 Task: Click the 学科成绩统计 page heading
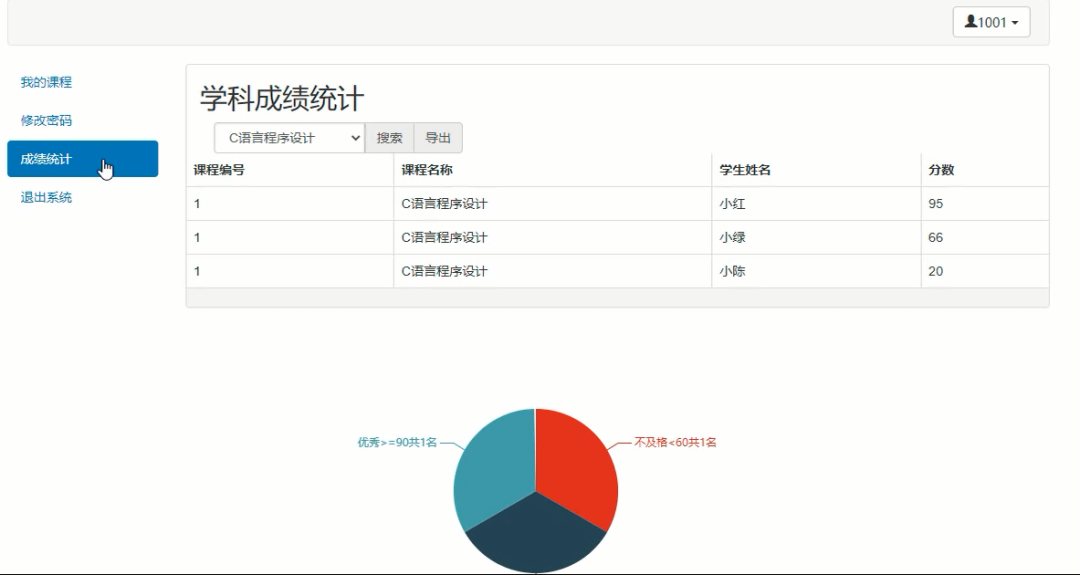282,99
